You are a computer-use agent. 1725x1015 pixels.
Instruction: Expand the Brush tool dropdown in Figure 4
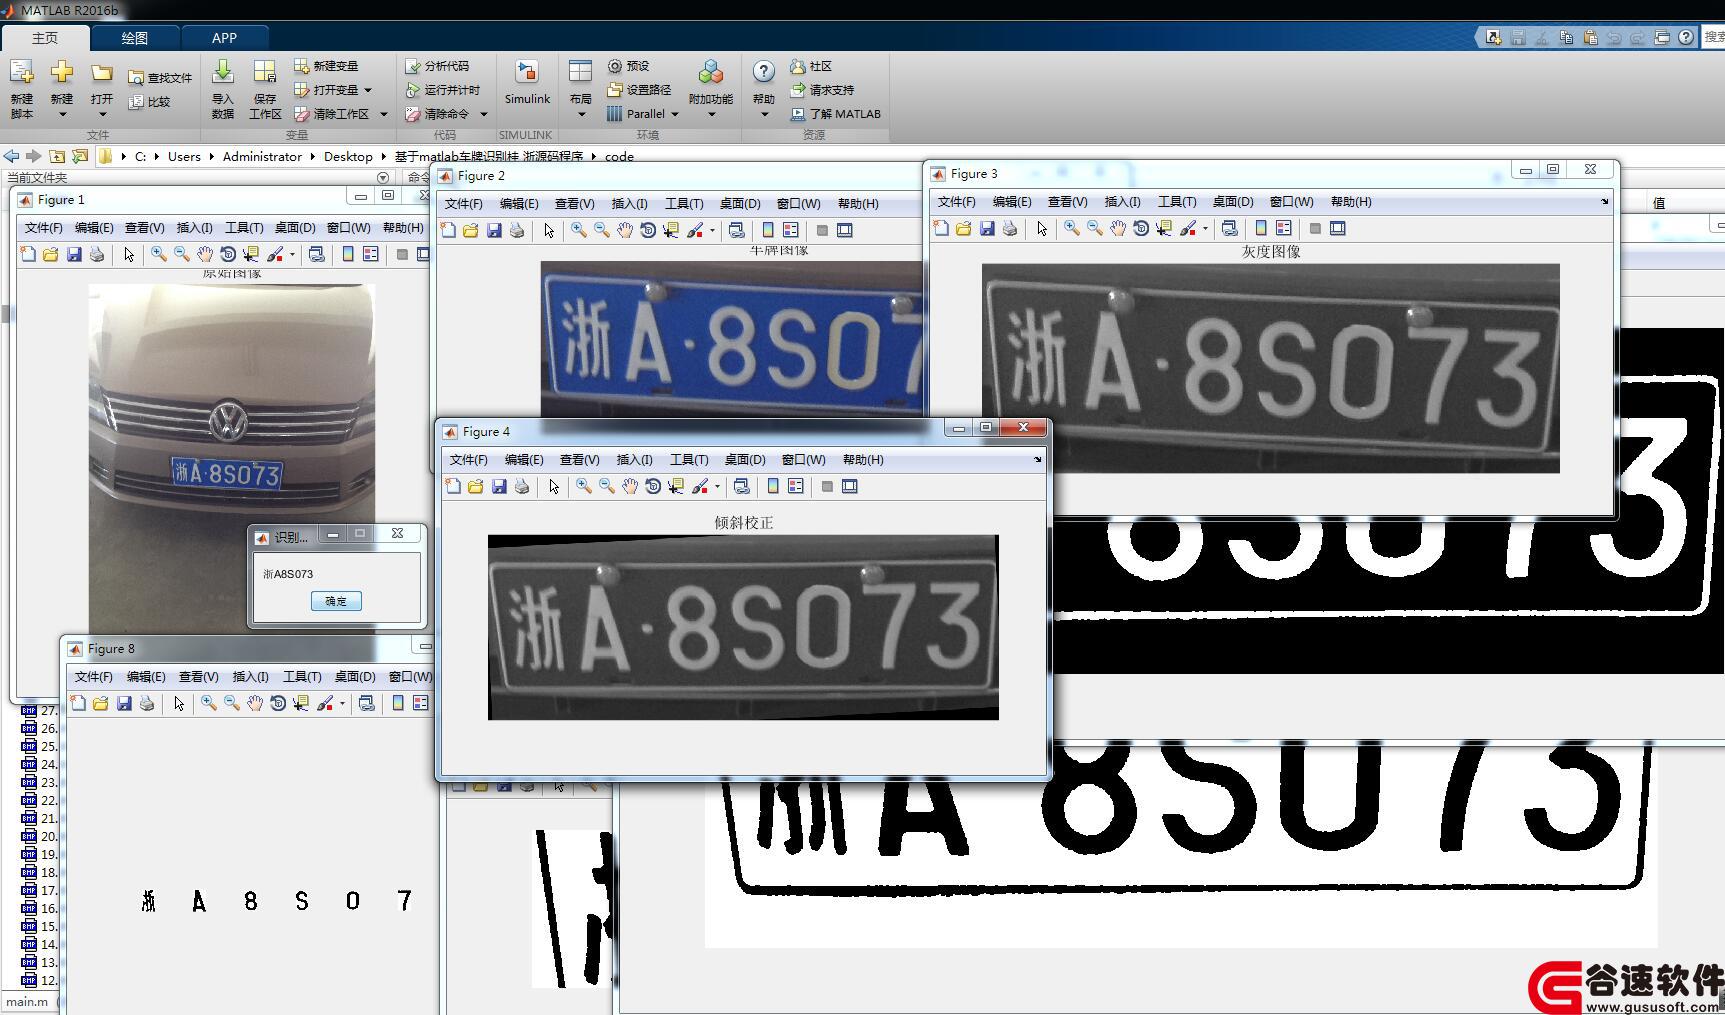click(x=717, y=487)
